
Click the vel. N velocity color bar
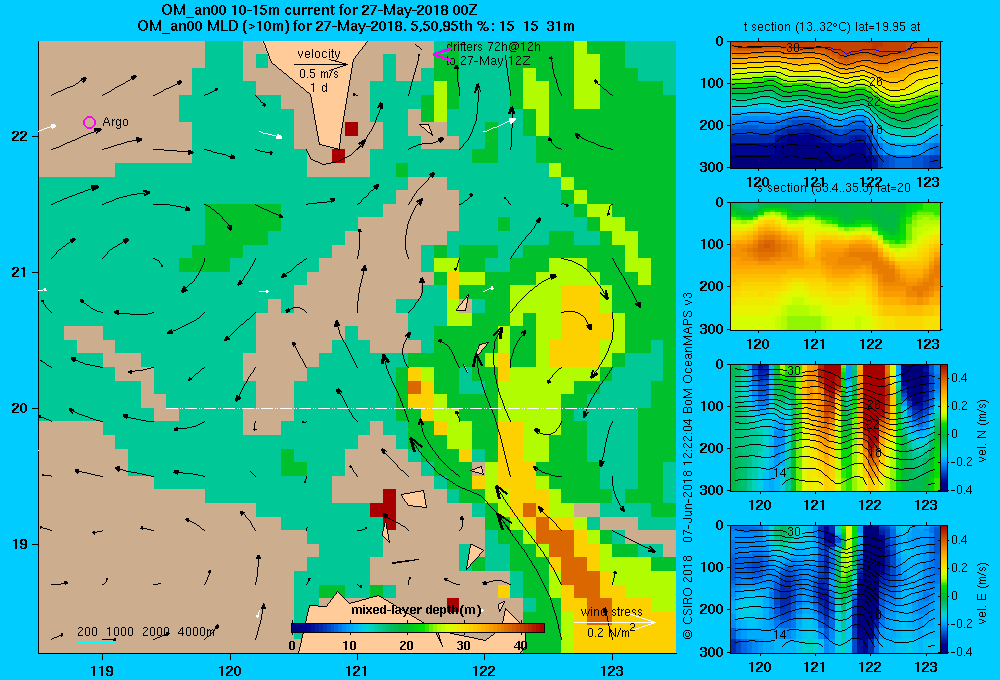point(944,427)
